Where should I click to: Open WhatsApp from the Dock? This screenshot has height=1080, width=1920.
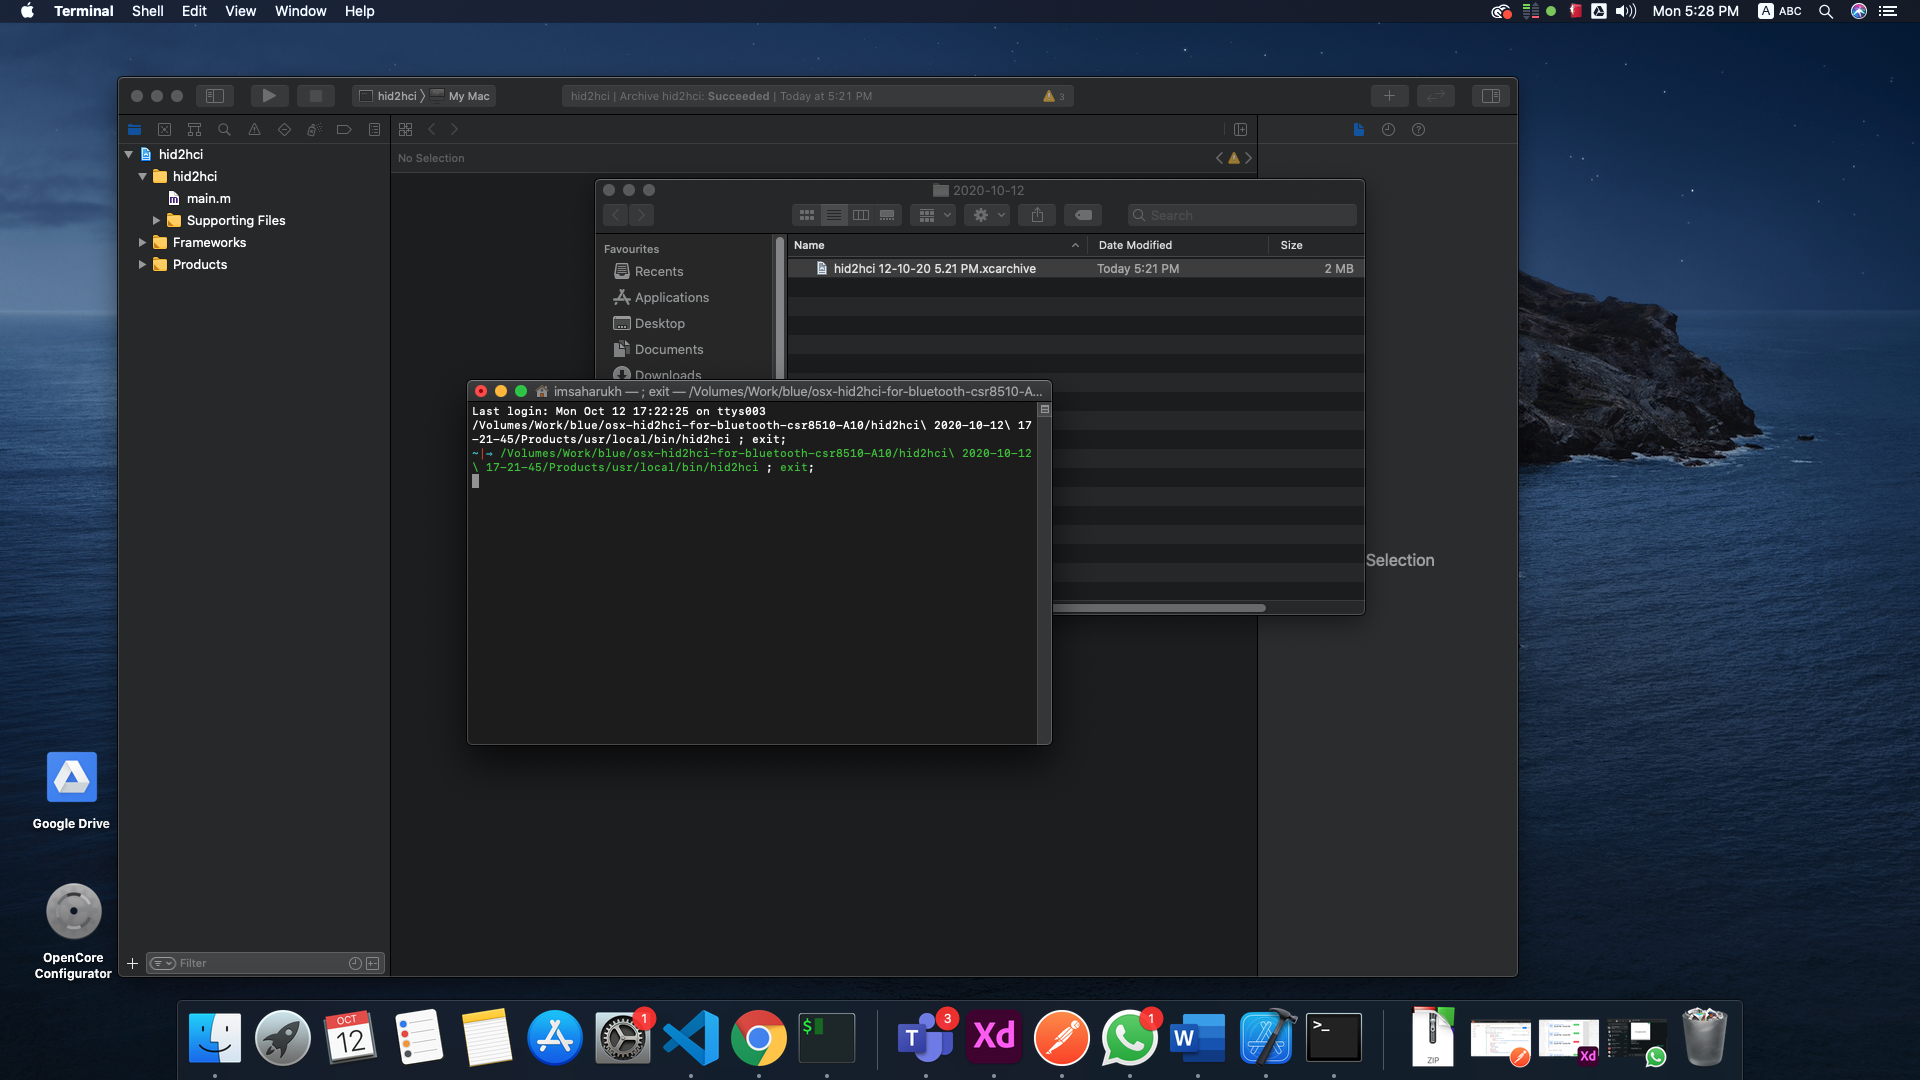coord(1129,1037)
